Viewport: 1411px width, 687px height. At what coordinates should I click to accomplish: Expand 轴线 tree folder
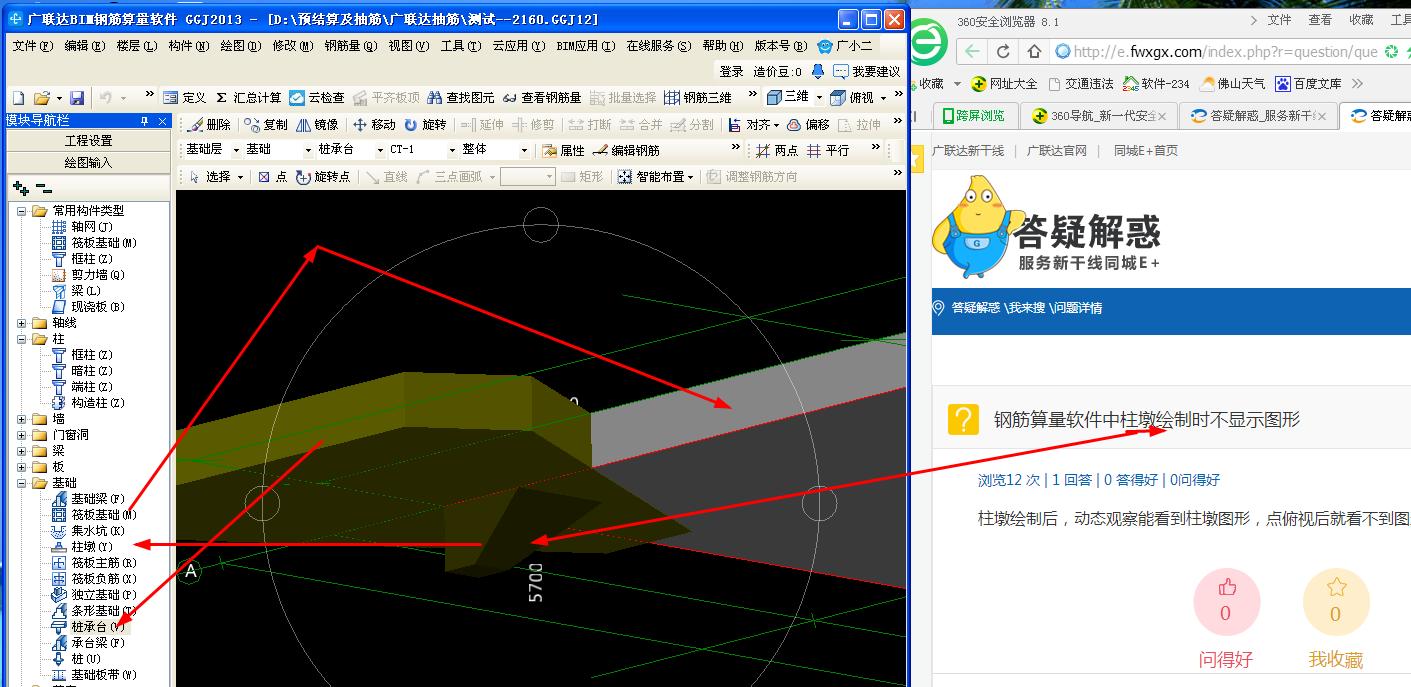click(x=22, y=323)
